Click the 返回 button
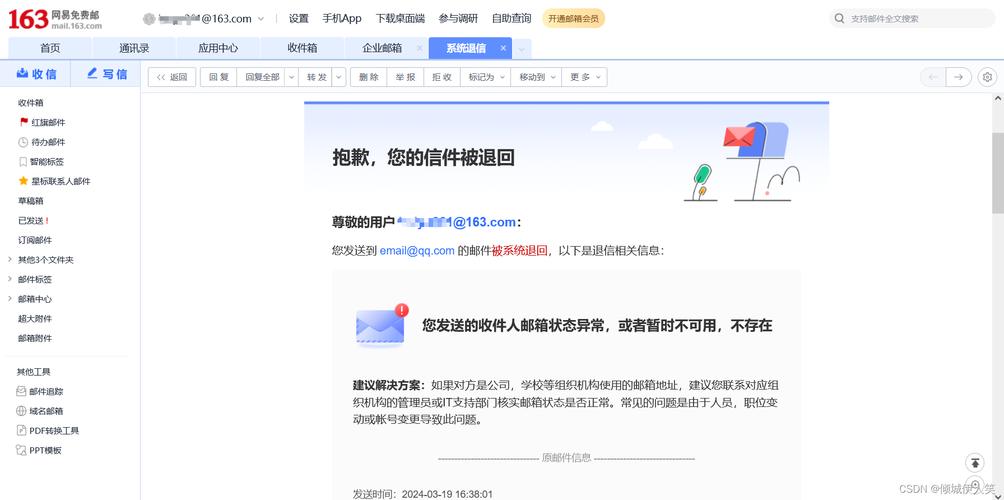 [172, 77]
